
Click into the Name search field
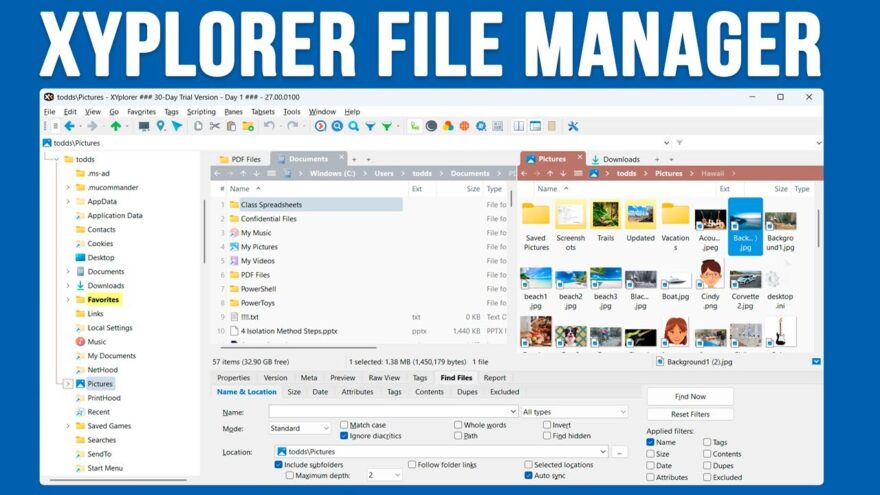[x=393, y=412]
